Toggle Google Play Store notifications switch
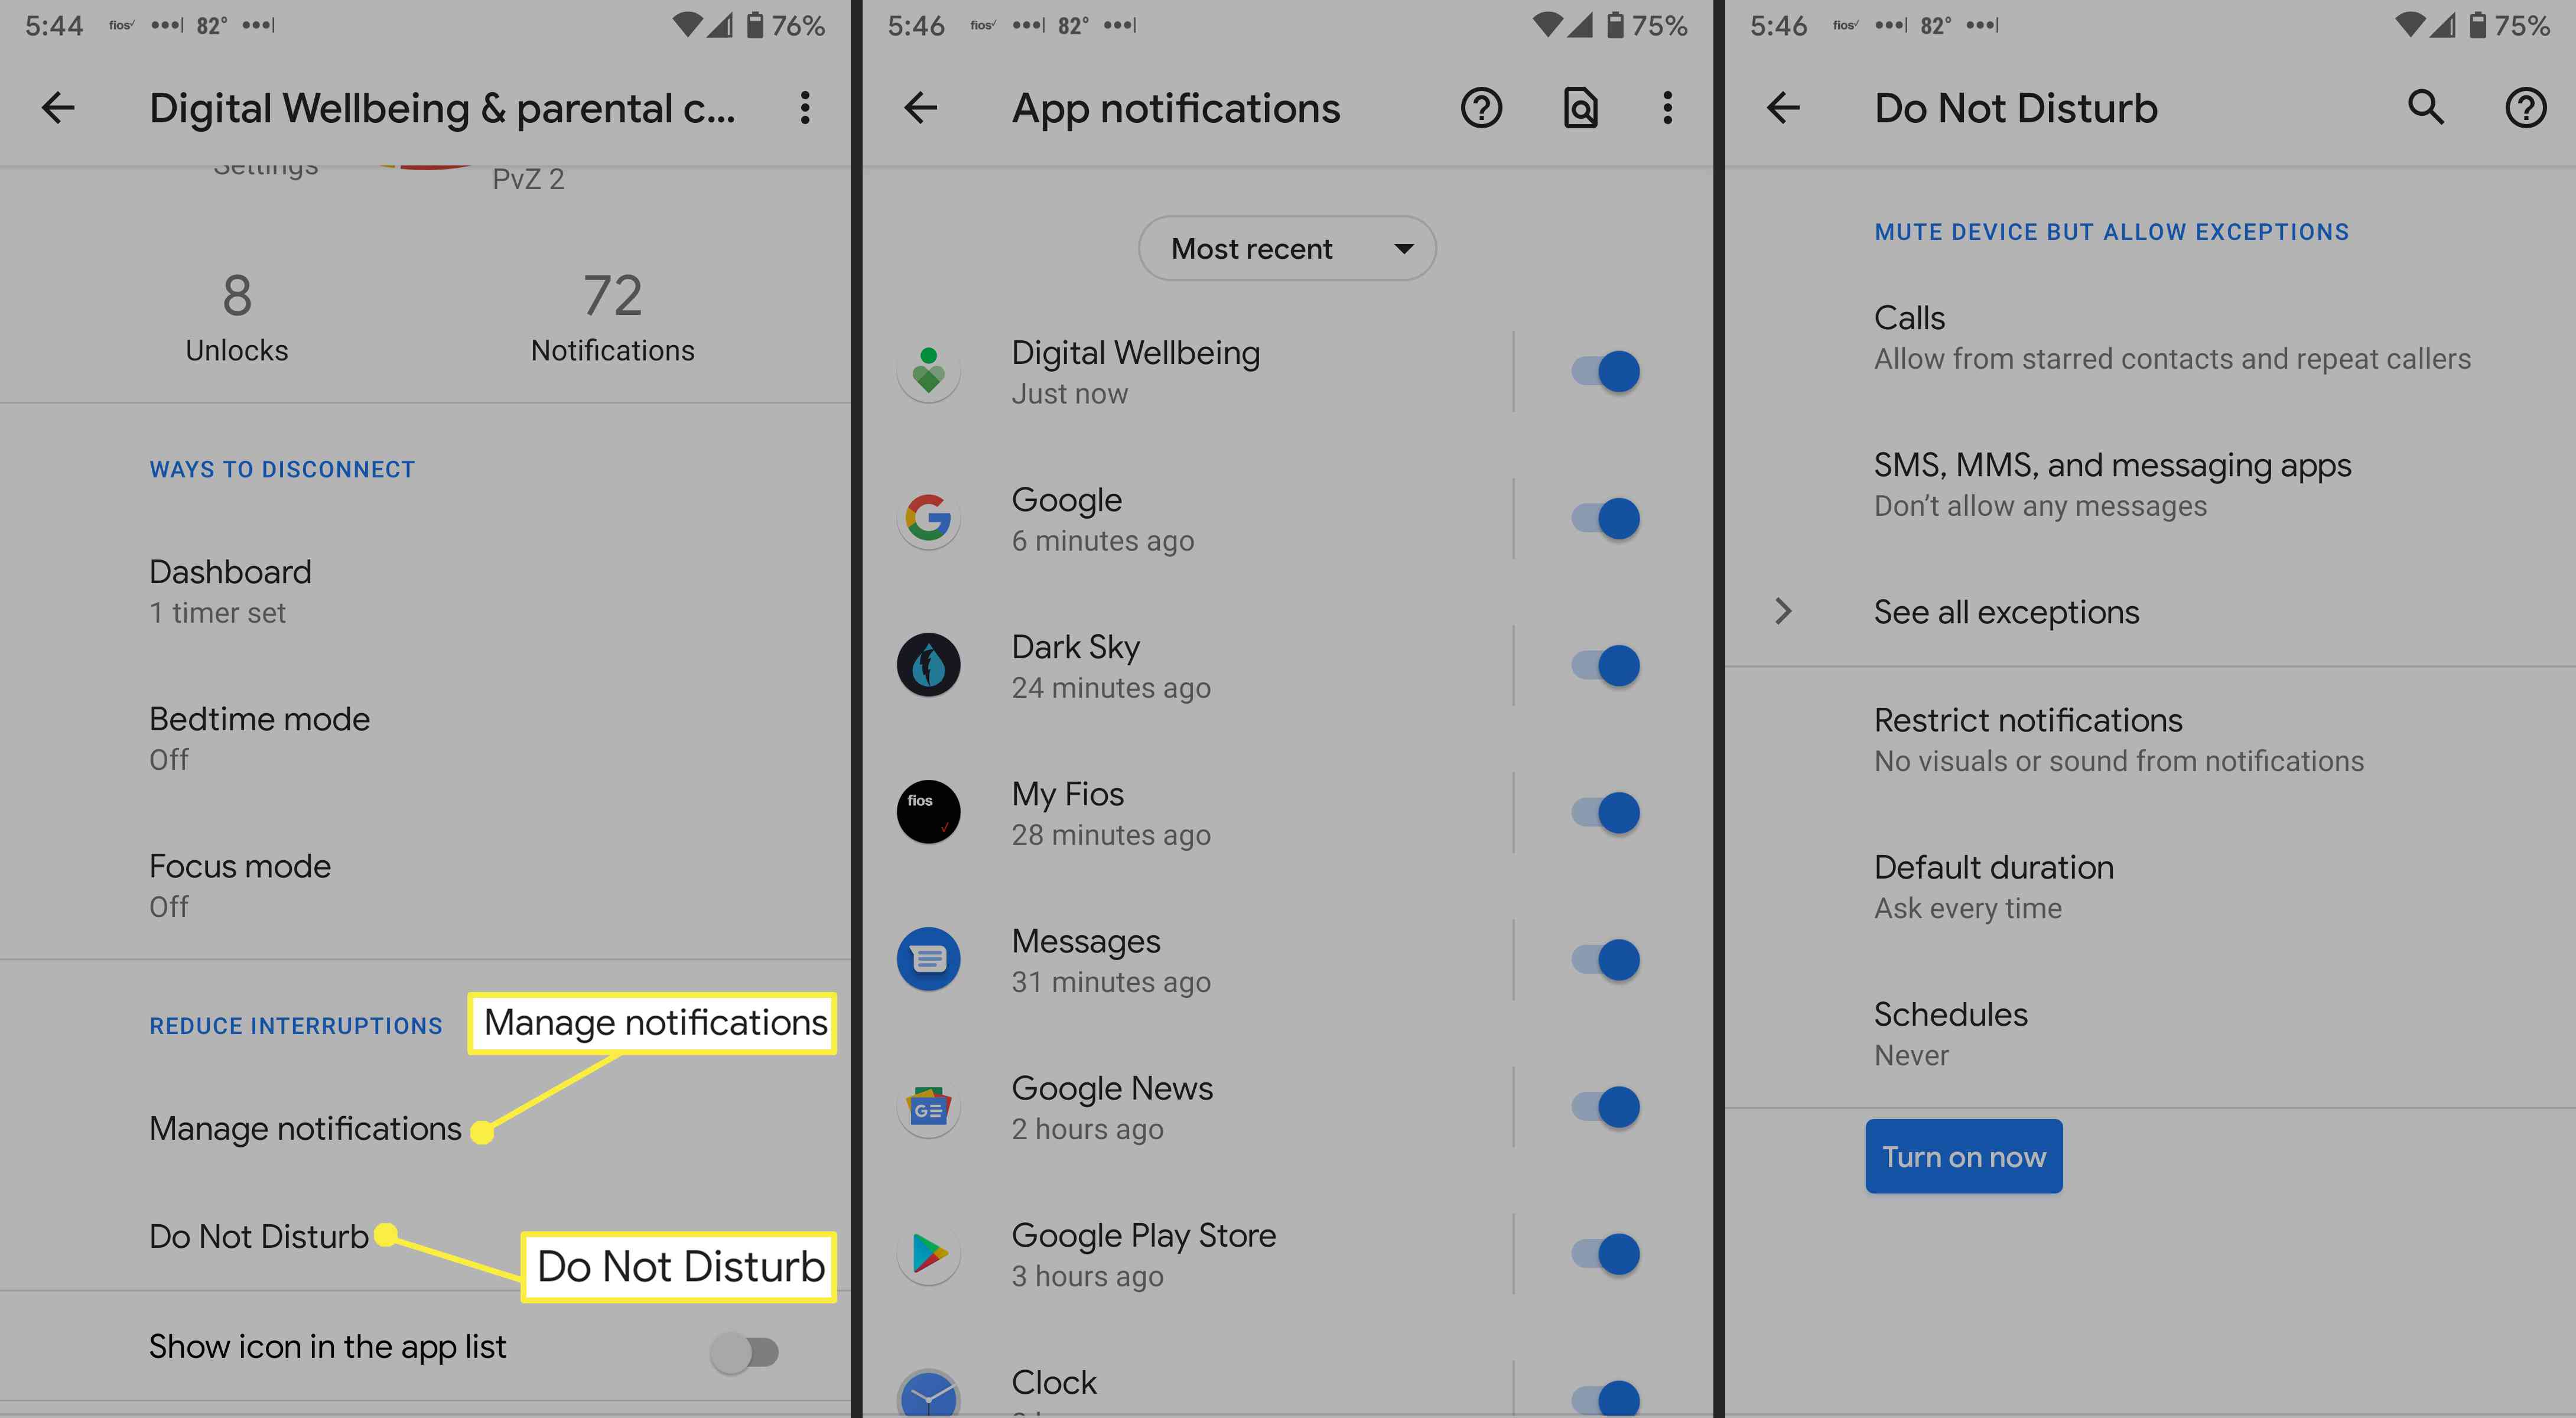Viewport: 2576px width, 1418px height. [x=1606, y=1253]
